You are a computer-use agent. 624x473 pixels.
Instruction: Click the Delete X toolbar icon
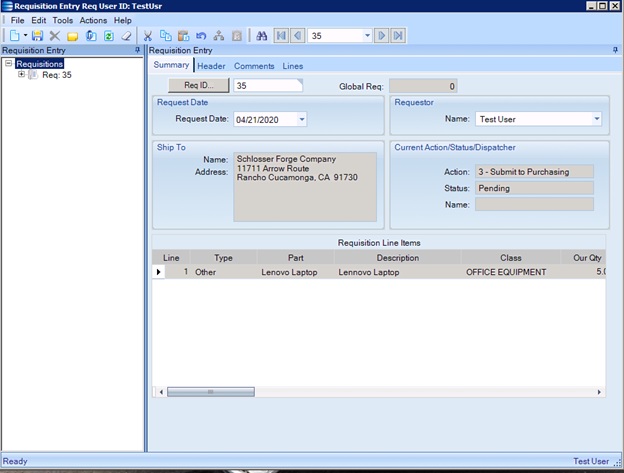[x=55, y=36]
